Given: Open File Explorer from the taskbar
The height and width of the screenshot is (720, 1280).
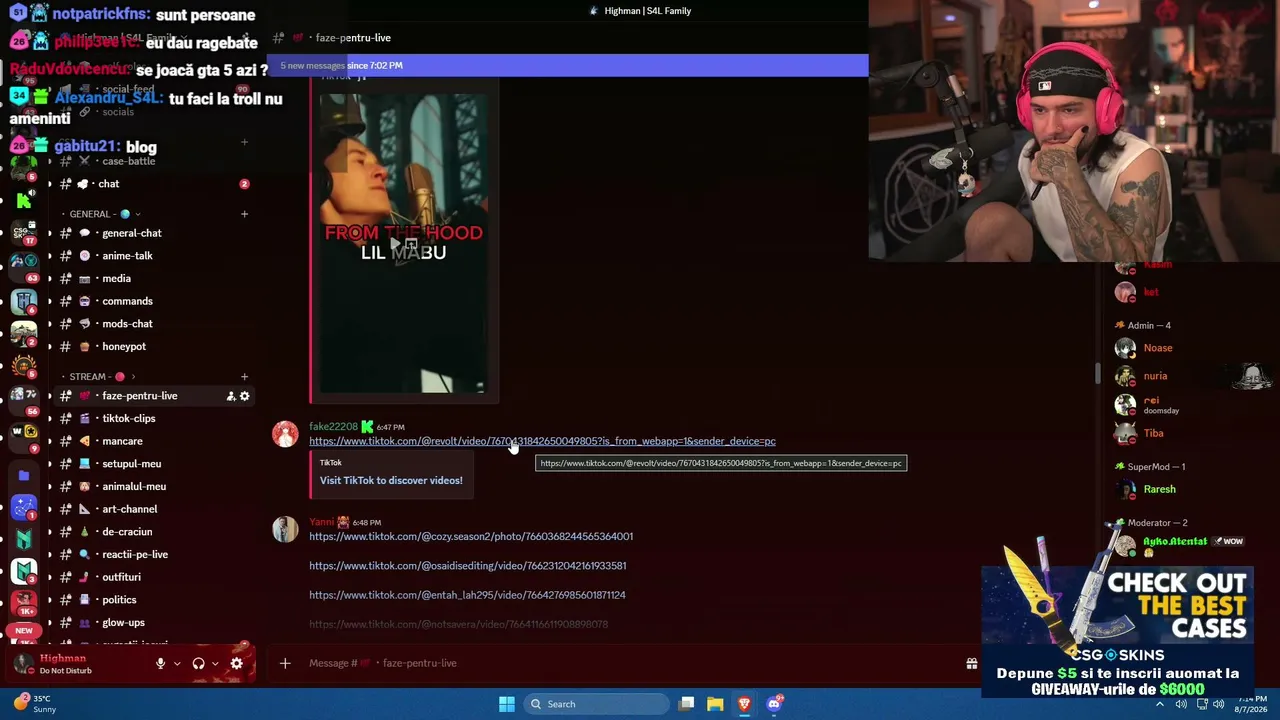Looking at the screenshot, I should click(x=715, y=704).
